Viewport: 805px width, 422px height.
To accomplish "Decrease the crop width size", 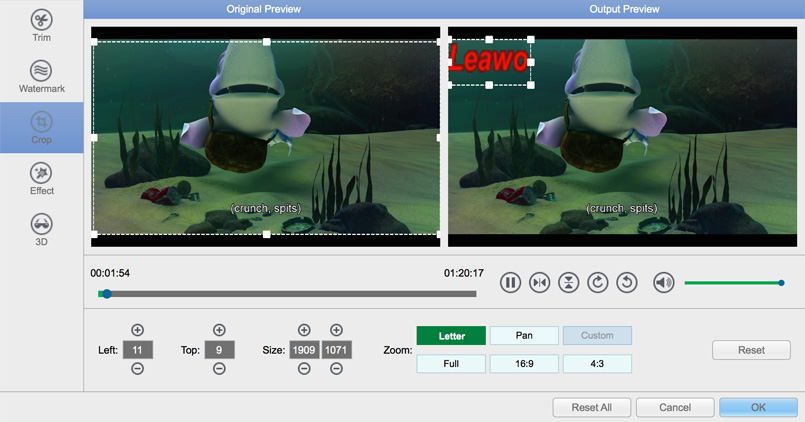I will [304, 369].
